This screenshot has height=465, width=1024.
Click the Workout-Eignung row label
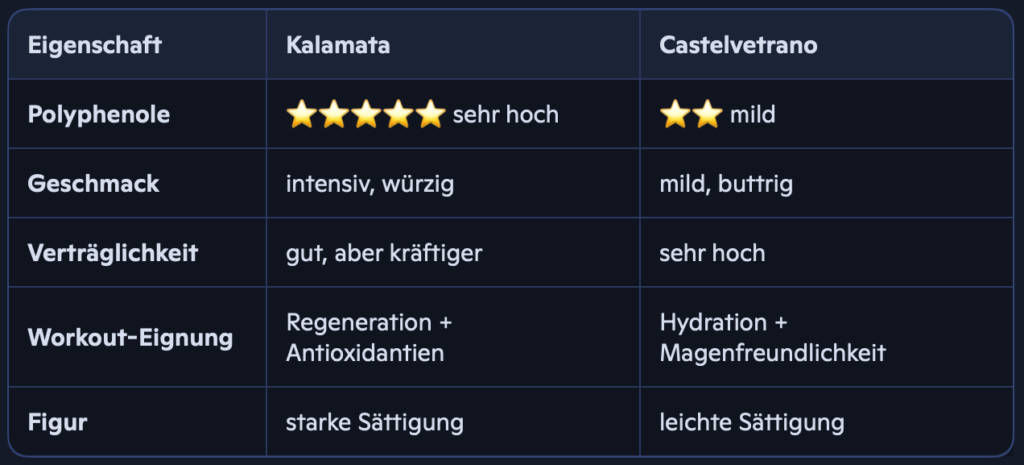pos(130,337)
